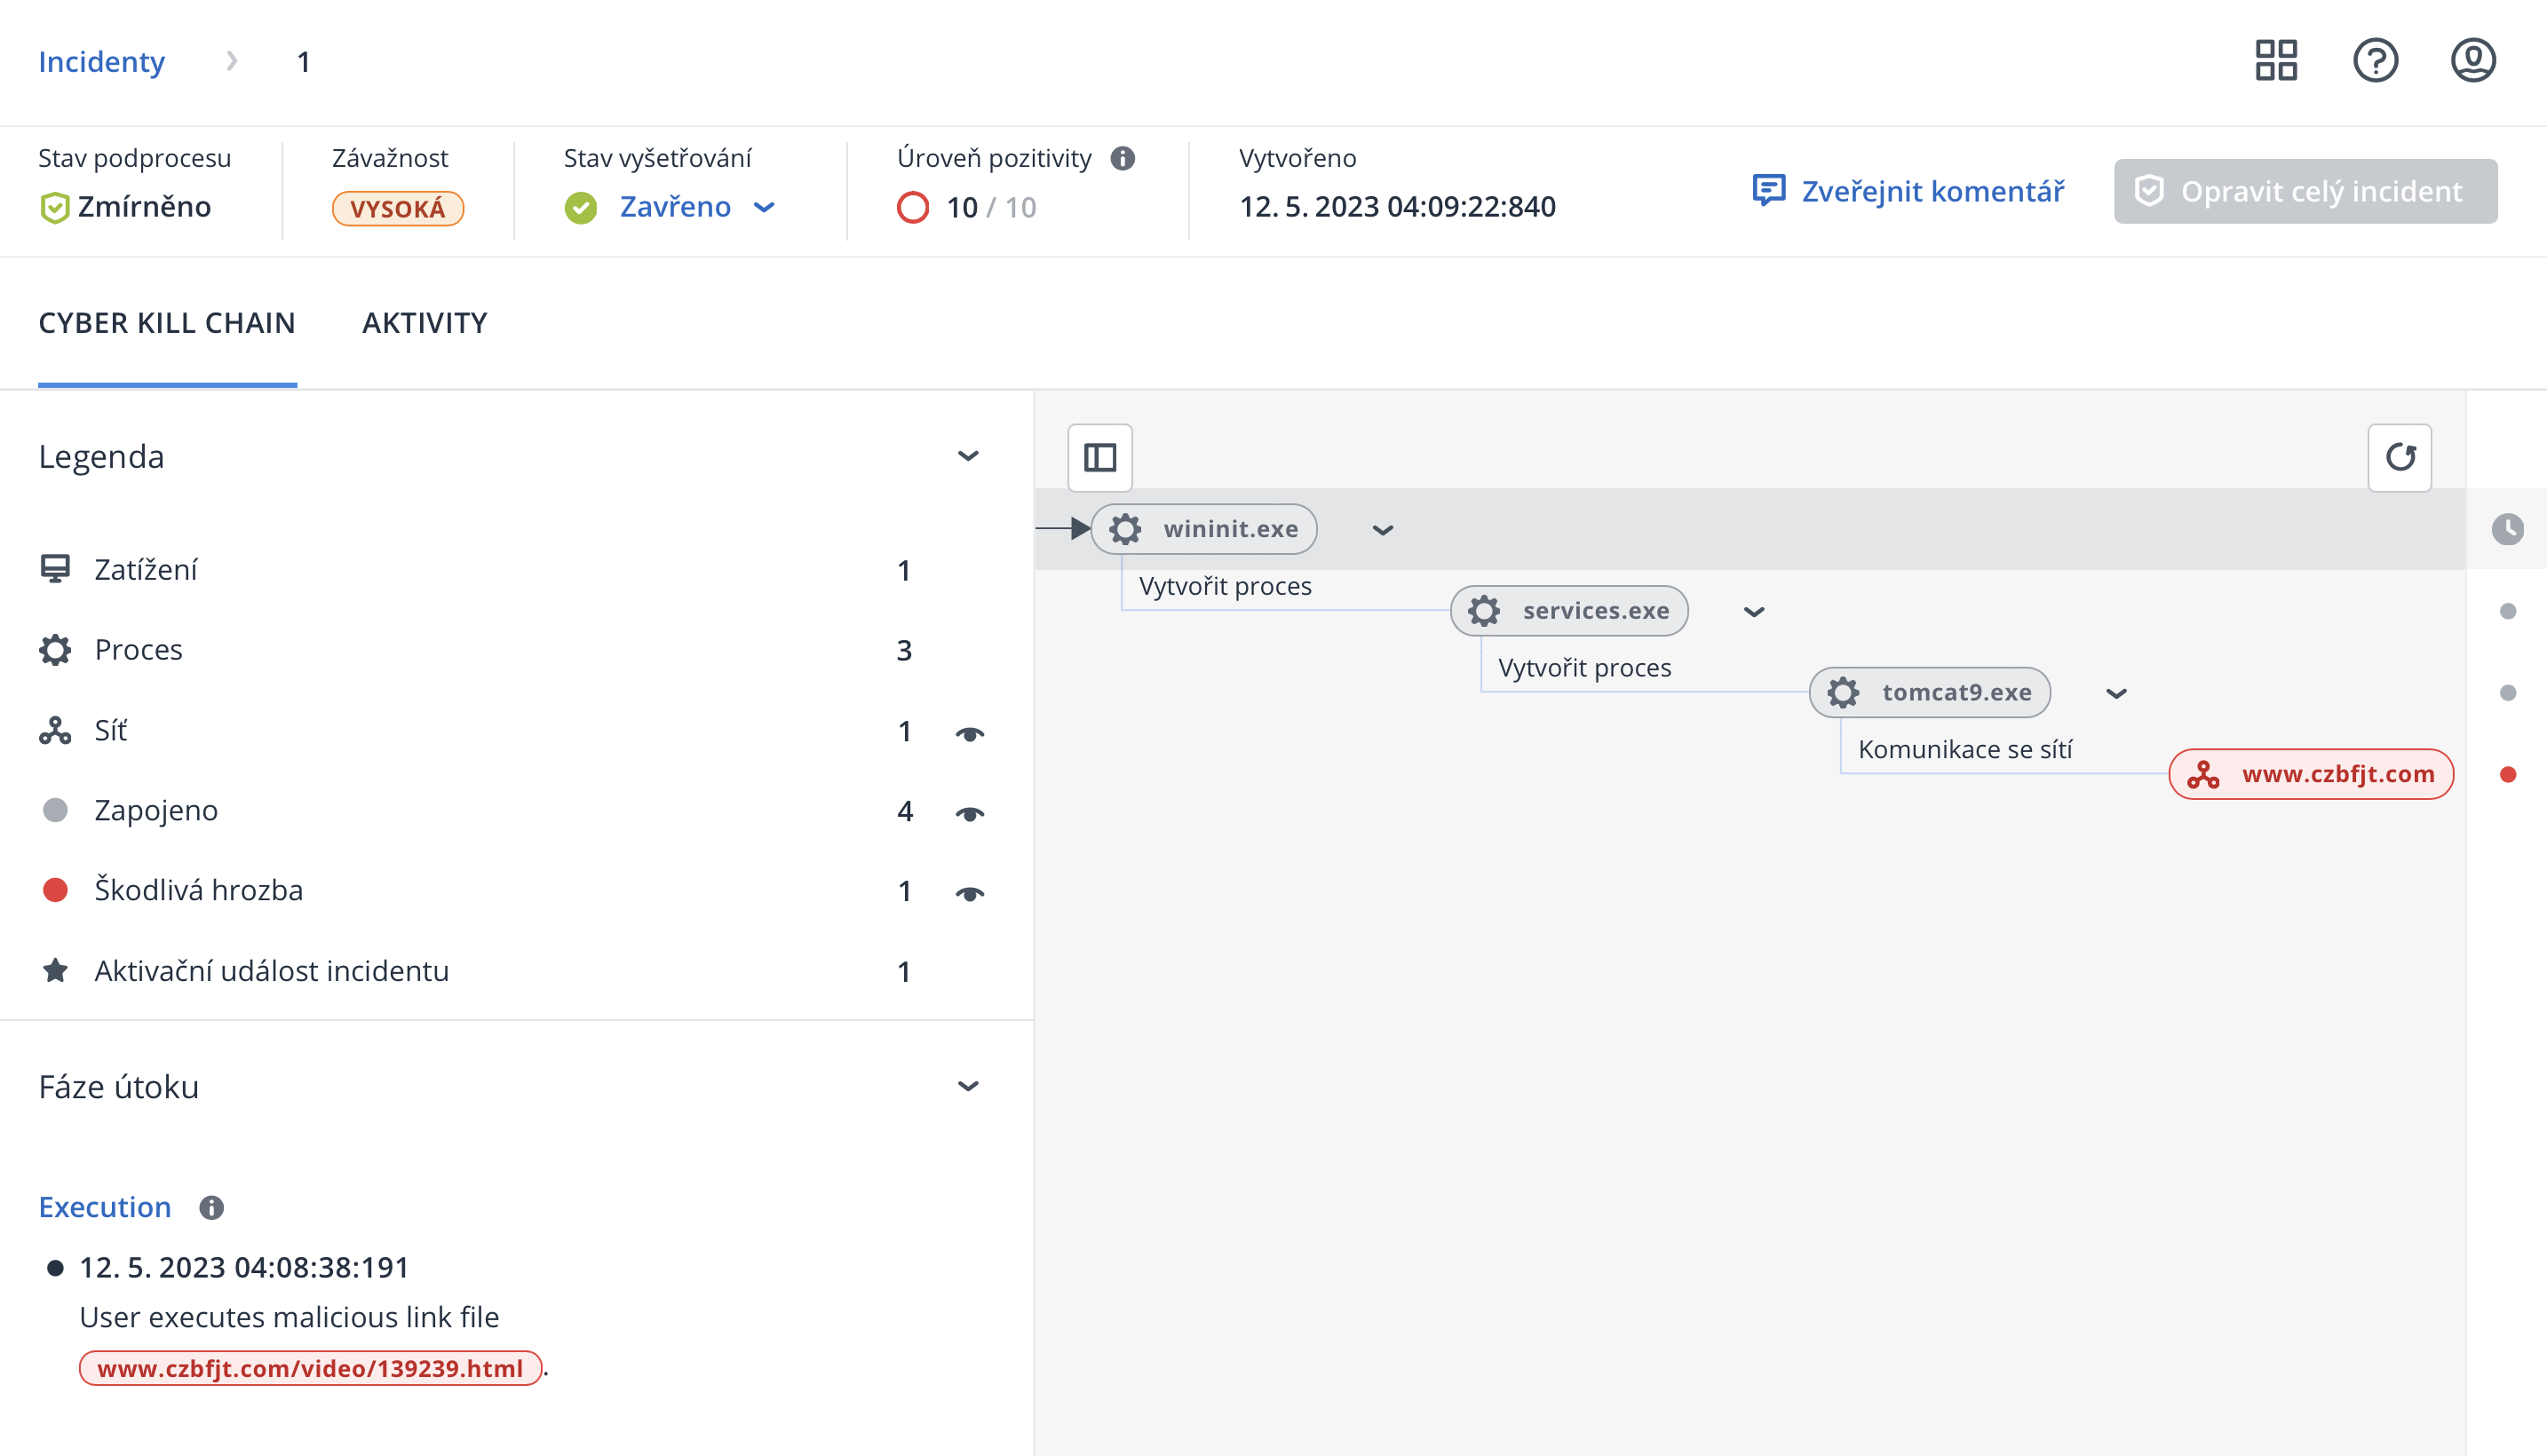The image size is (2547, 1456).
Task: Select the CYBER KILL CHAIN tab
Action: click(167, 323)
